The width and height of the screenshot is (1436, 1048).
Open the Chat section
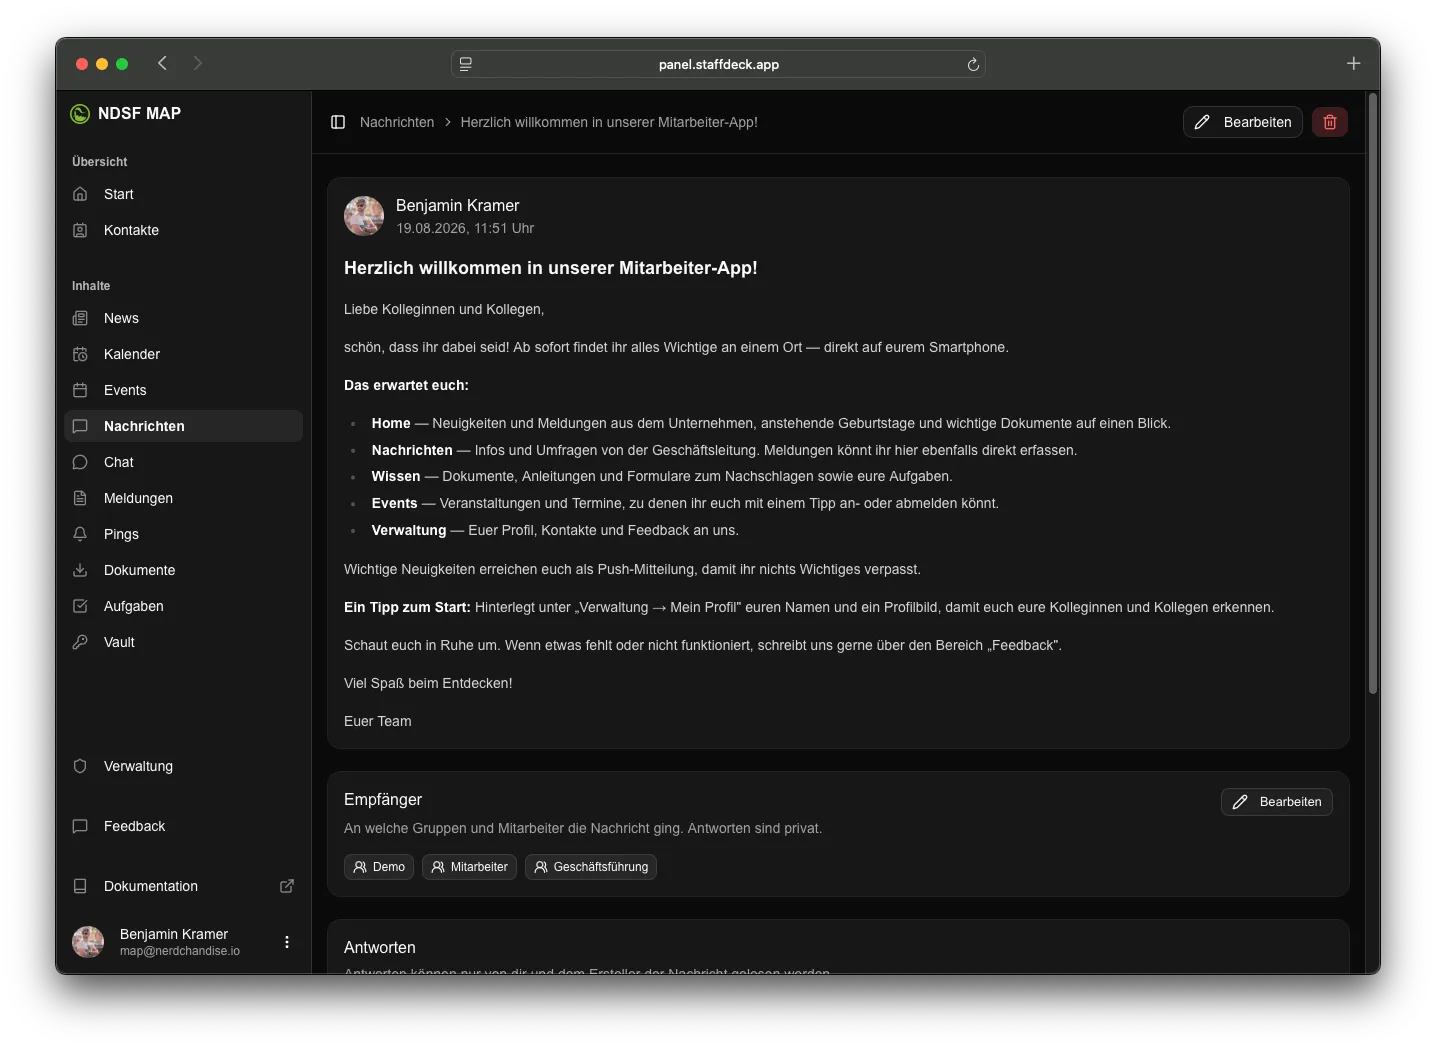[184, 462]
